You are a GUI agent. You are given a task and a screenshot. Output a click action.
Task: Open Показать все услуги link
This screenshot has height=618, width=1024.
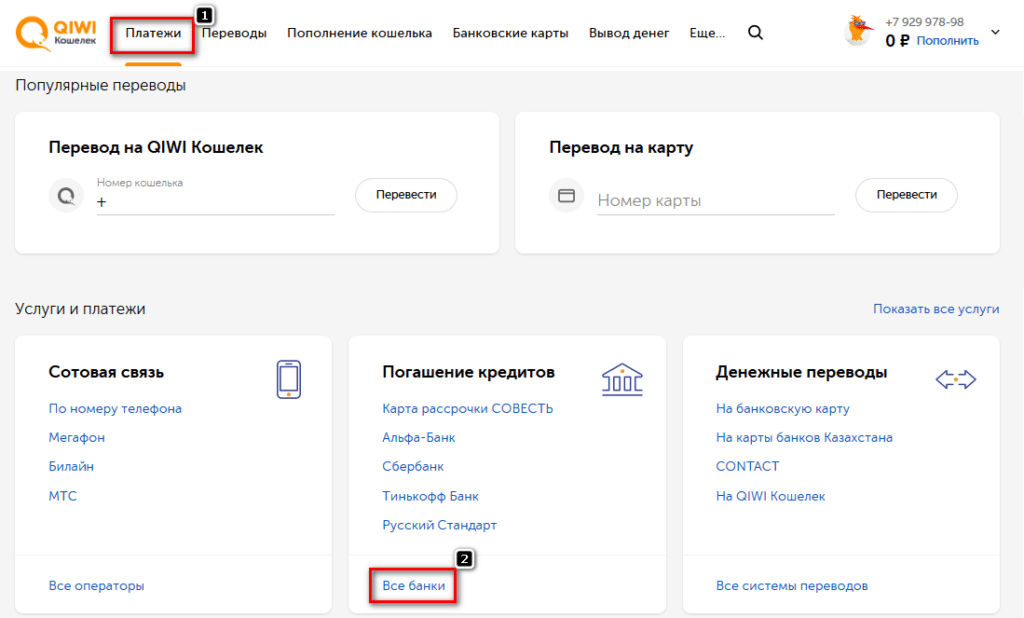click(x=936, y=309)
